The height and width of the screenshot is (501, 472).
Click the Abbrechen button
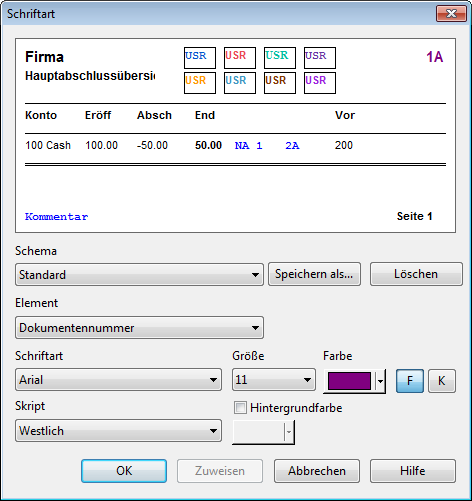[317, 471]
